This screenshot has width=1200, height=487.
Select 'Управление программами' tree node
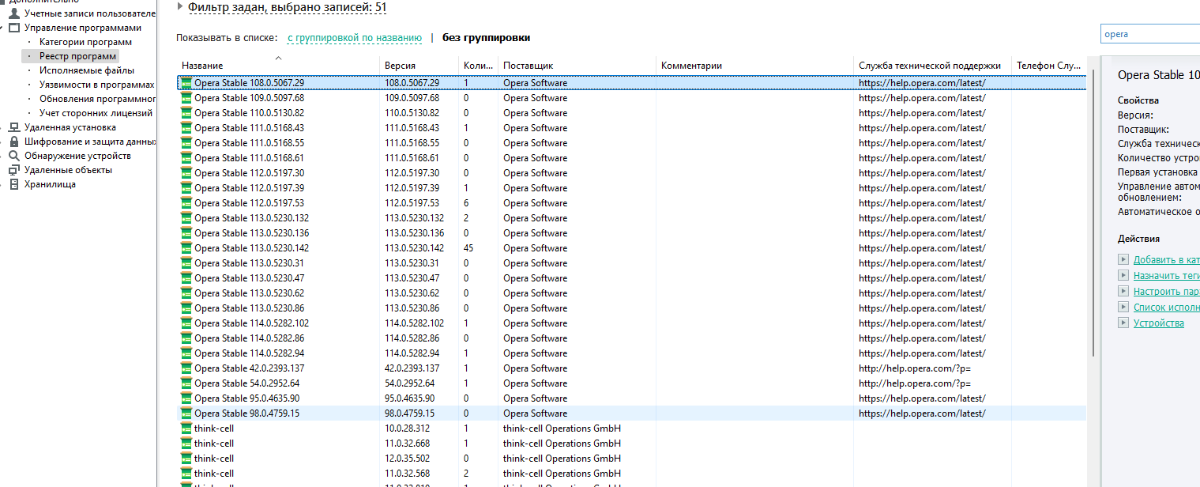tap(83, 28)
